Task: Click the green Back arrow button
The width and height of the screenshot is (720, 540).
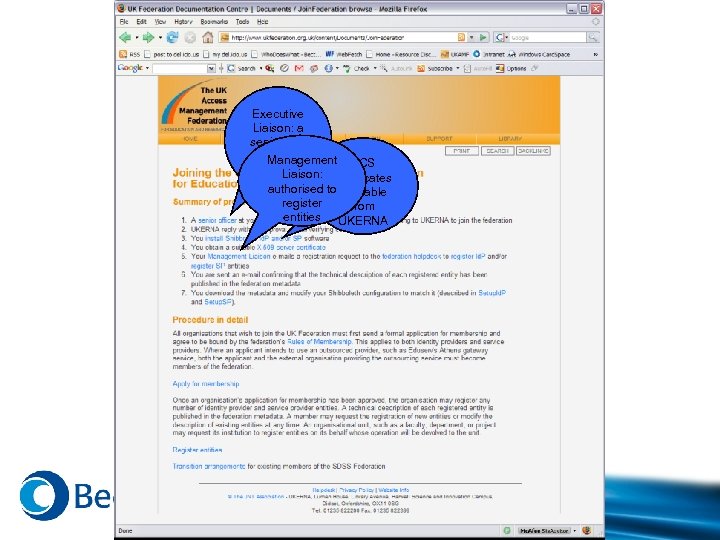Action: 125,38
